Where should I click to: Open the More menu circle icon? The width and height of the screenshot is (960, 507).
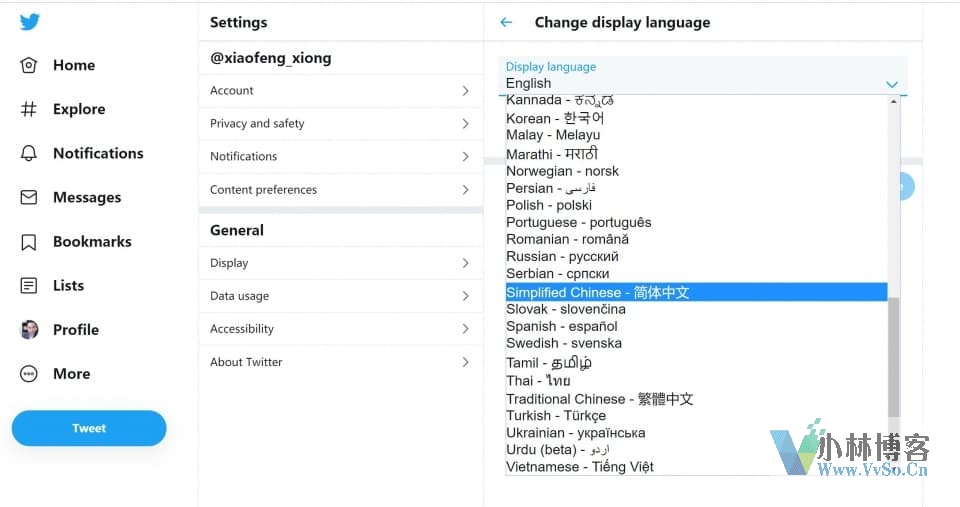point(29,374)
